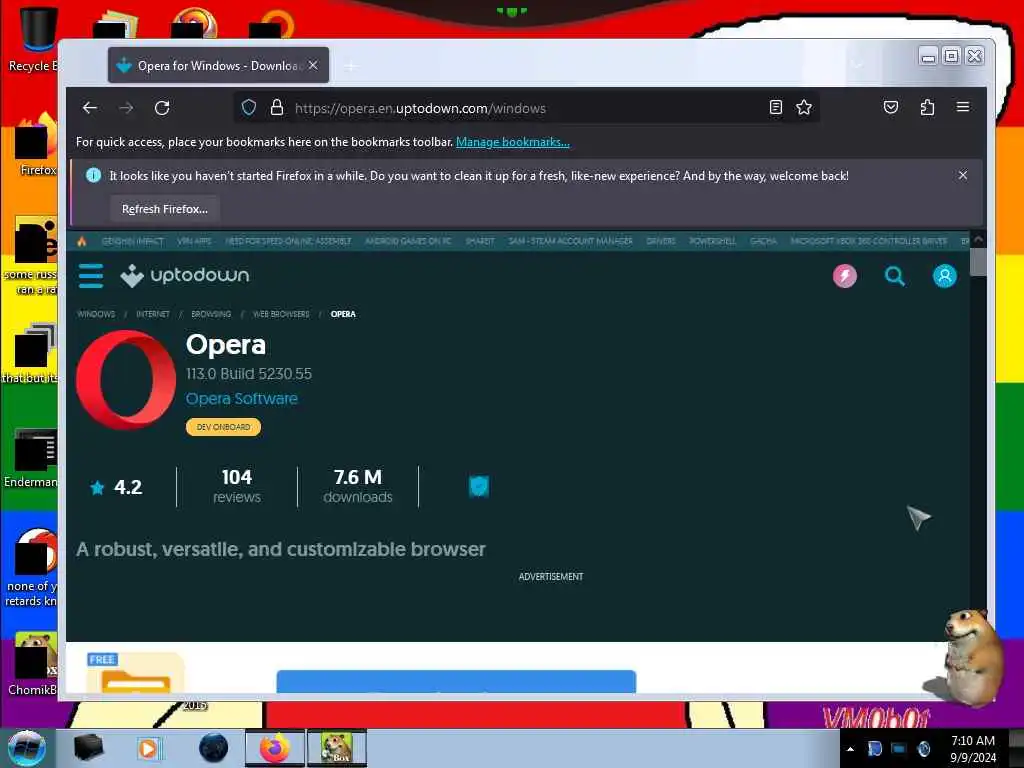Image resolution: width=1024 pixels, height=768 pixels.
Task: Open the Firefox extensions puzzle icon
Action: coord(927,107)
